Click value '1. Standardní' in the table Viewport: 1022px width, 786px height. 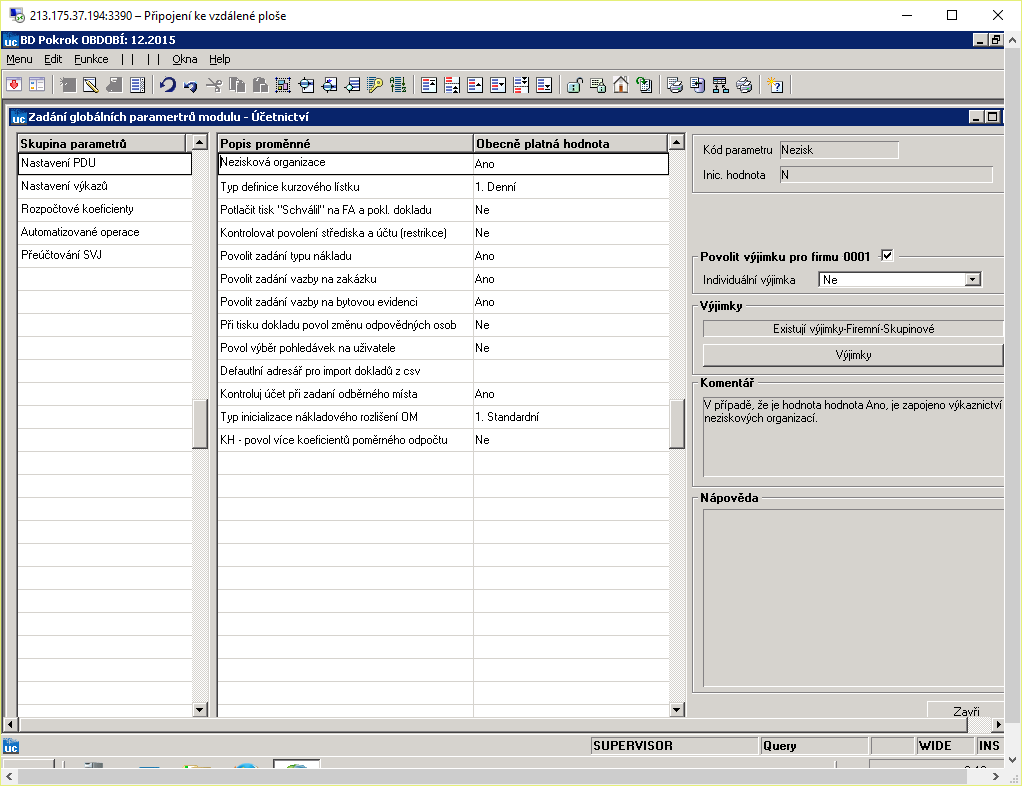[507, 417]
